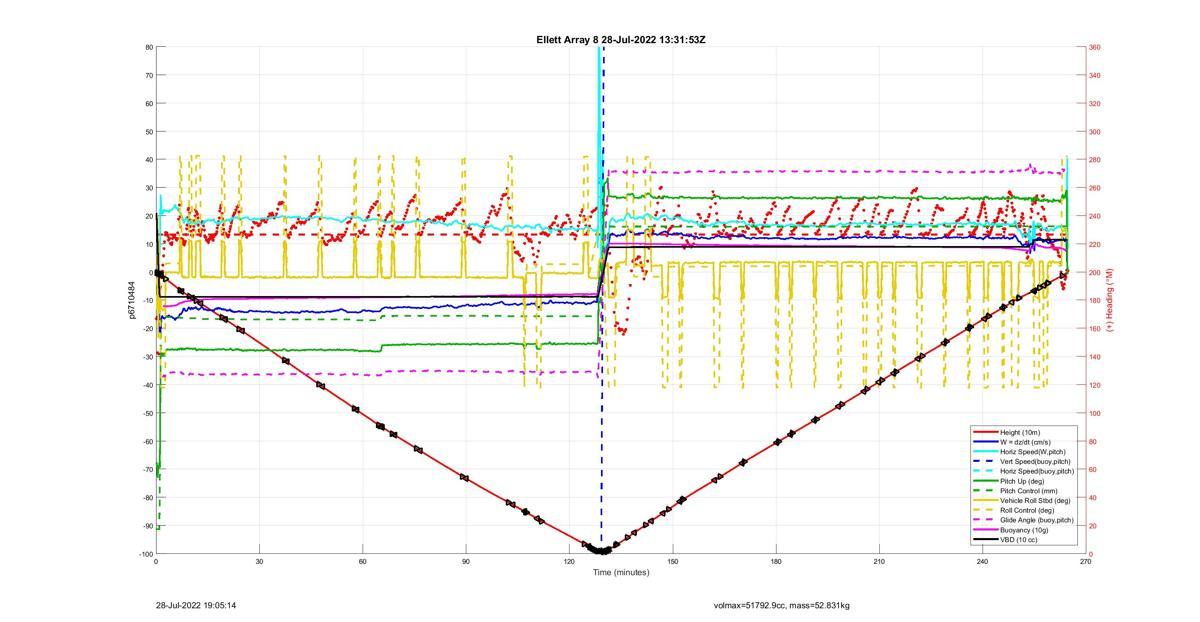
Task: Click the right y-axis tick label "200"
Action: click(x=1096, y=272)
